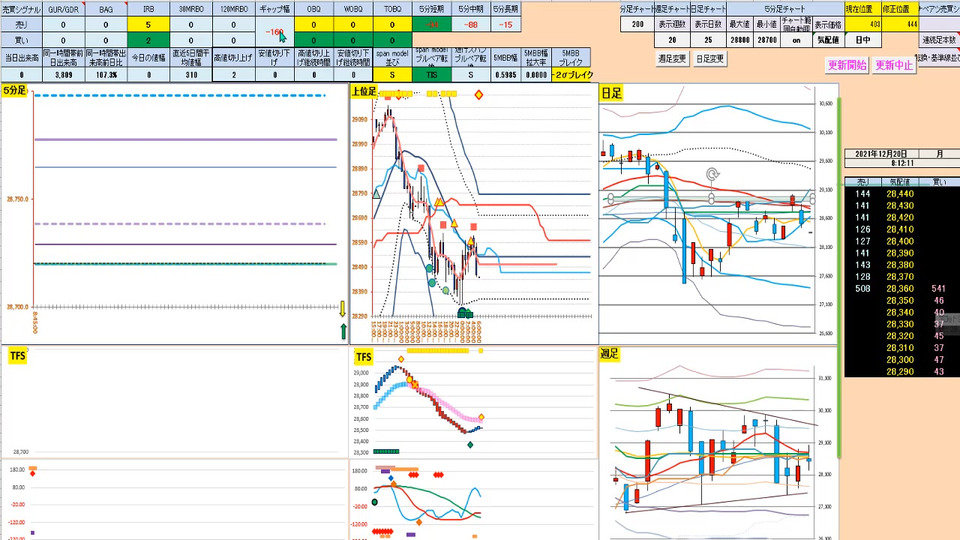
Task: Click the green up arrow on 5分足 chart
Action: click(343, 331)
